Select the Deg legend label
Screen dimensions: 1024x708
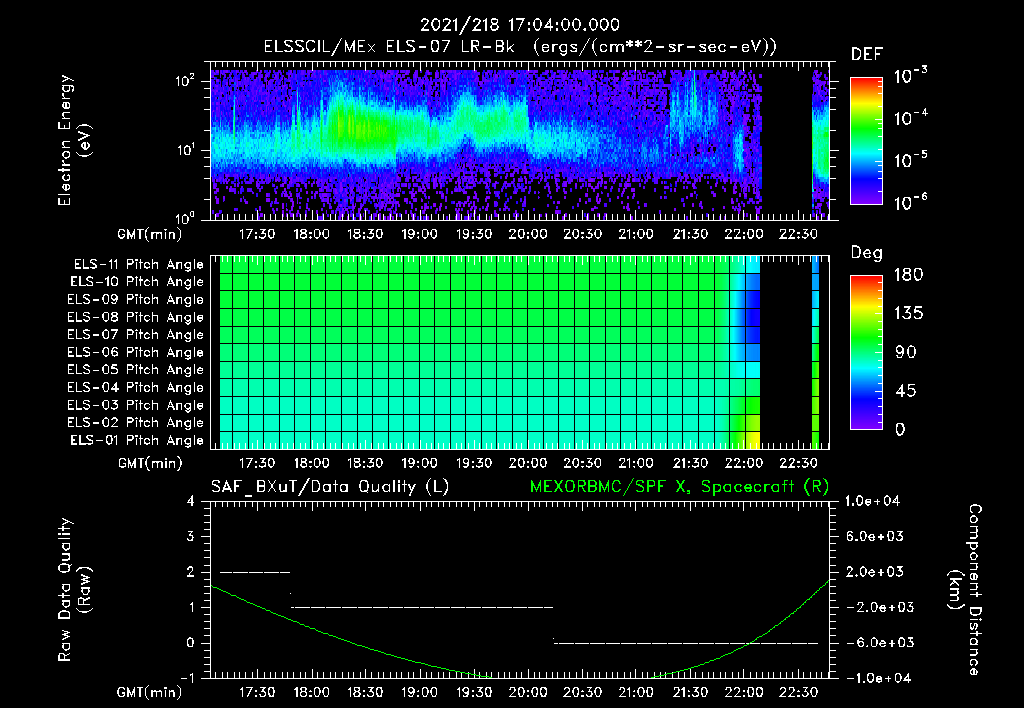pyautogui.click(x=867, y=253)
